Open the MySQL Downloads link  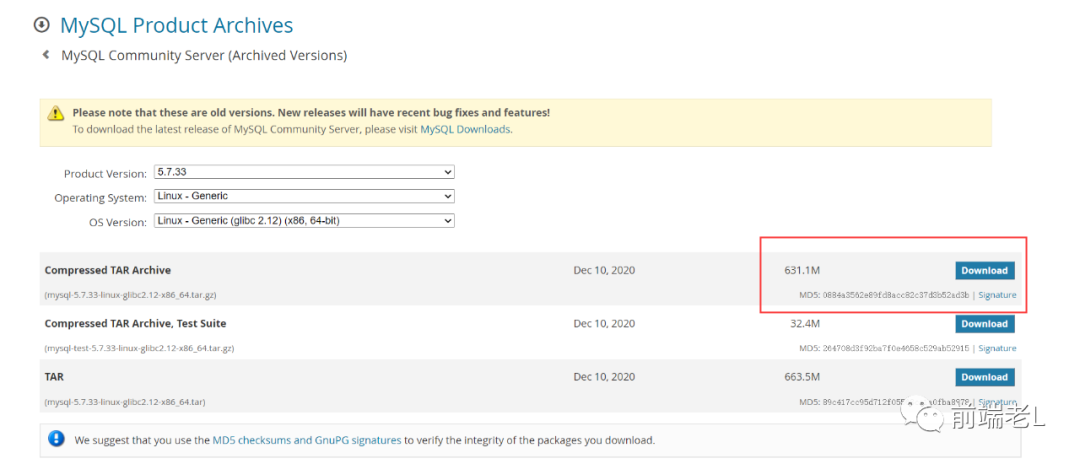(465, 130)
